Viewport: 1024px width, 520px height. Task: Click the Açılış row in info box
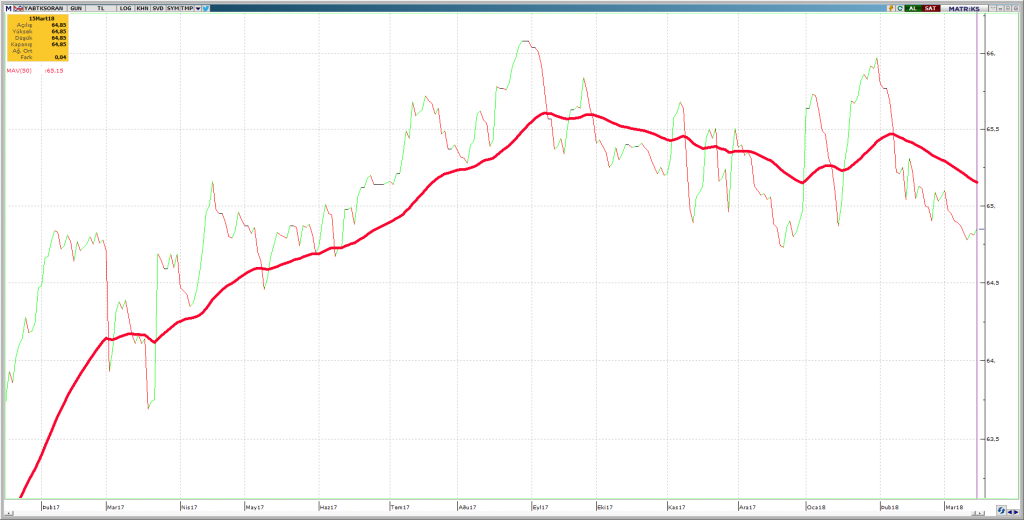(38, 25)
